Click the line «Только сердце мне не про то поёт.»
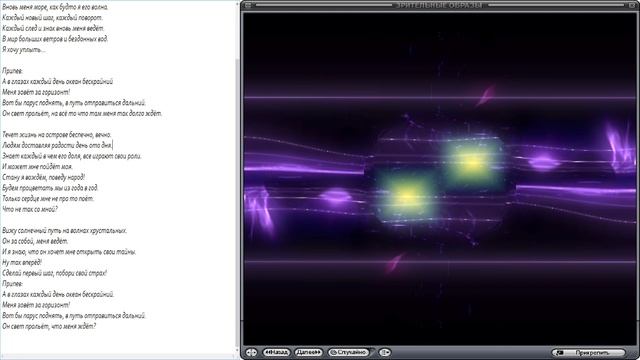 pyautogui.click(x=48, y=198)
